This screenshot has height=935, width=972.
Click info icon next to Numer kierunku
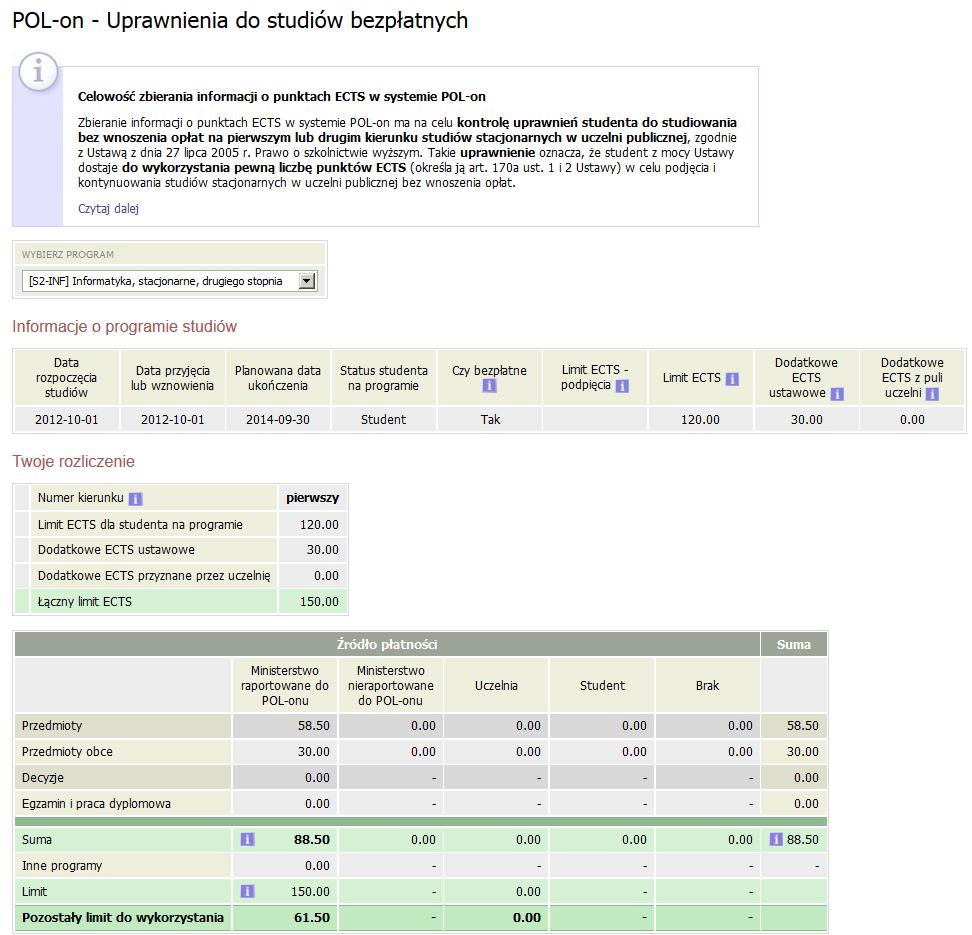(x=136, y=499)
